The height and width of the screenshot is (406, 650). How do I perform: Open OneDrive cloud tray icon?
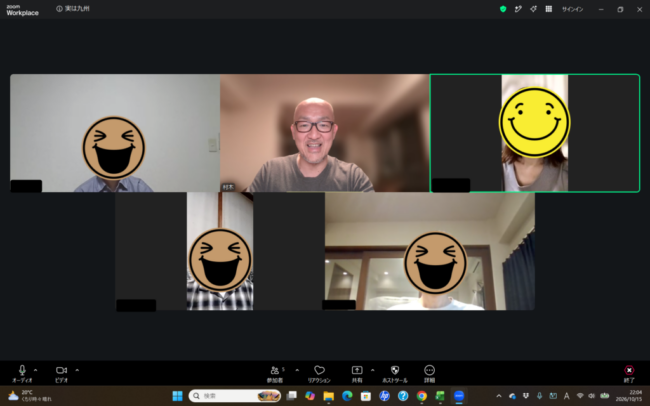(x=512, y=396)
